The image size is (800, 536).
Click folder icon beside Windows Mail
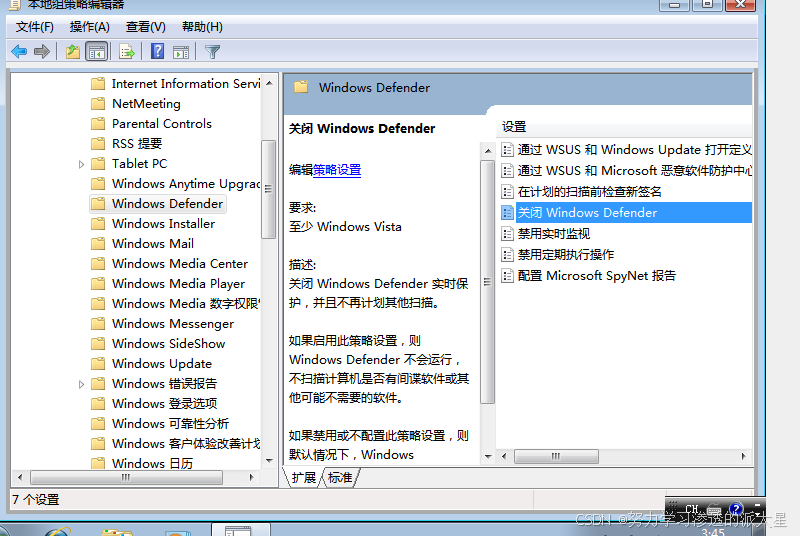[98, 243]
